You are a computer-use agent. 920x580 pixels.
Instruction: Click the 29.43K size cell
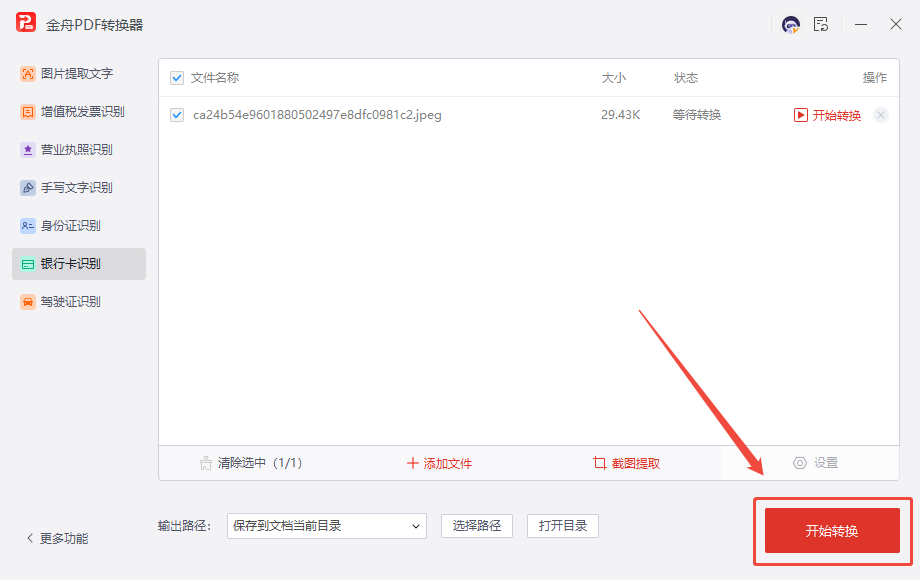click(620, 115)
